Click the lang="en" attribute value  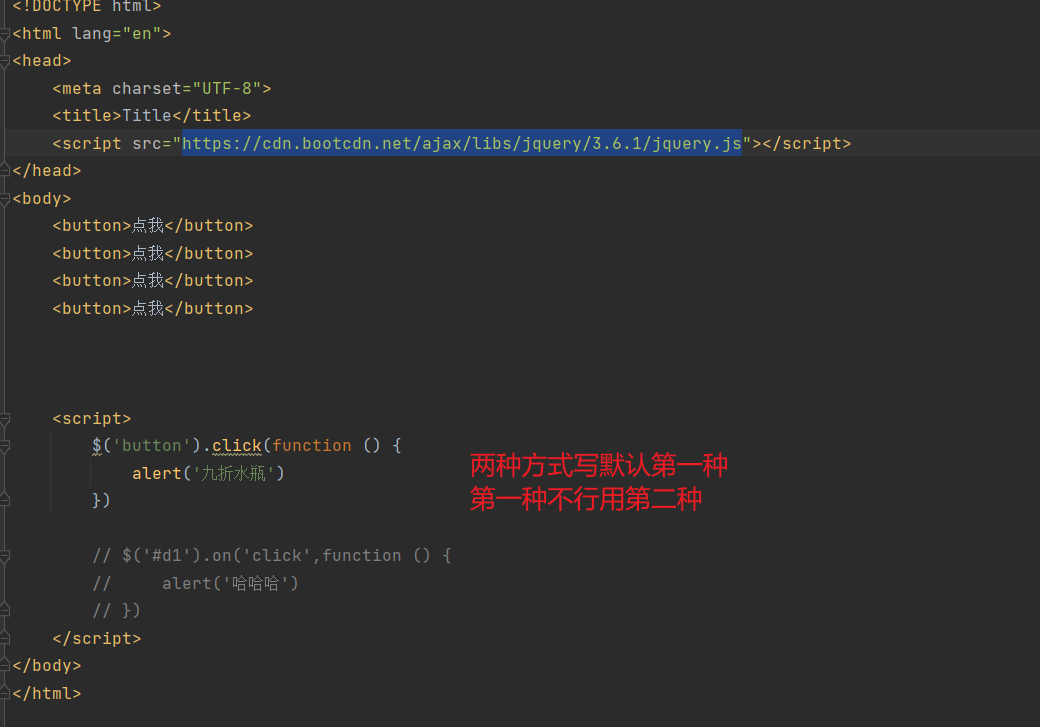(142, 34)
